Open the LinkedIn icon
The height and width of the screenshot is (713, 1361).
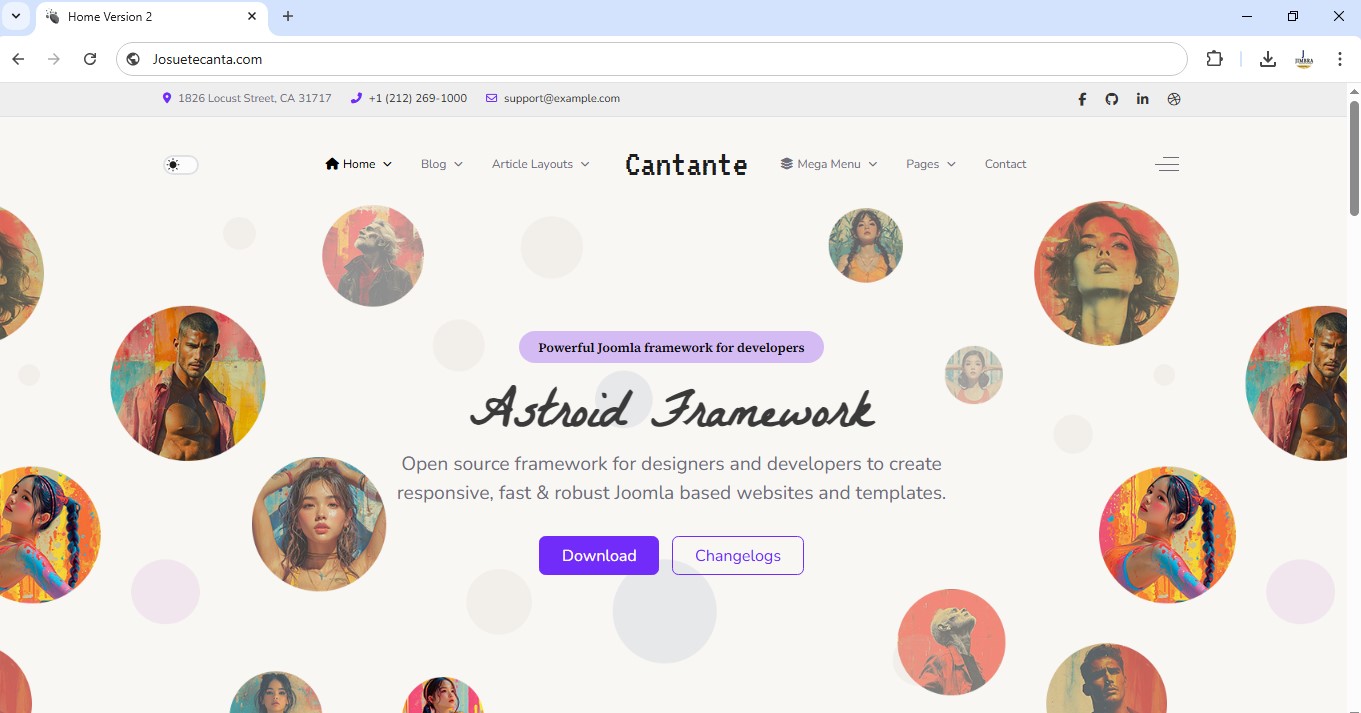pos(1143,99)
